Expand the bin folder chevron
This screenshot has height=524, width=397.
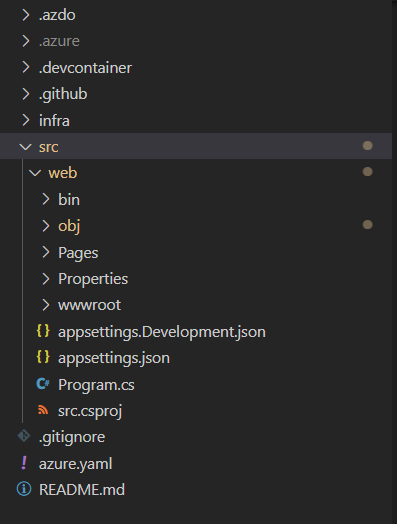tap(45, 200)
